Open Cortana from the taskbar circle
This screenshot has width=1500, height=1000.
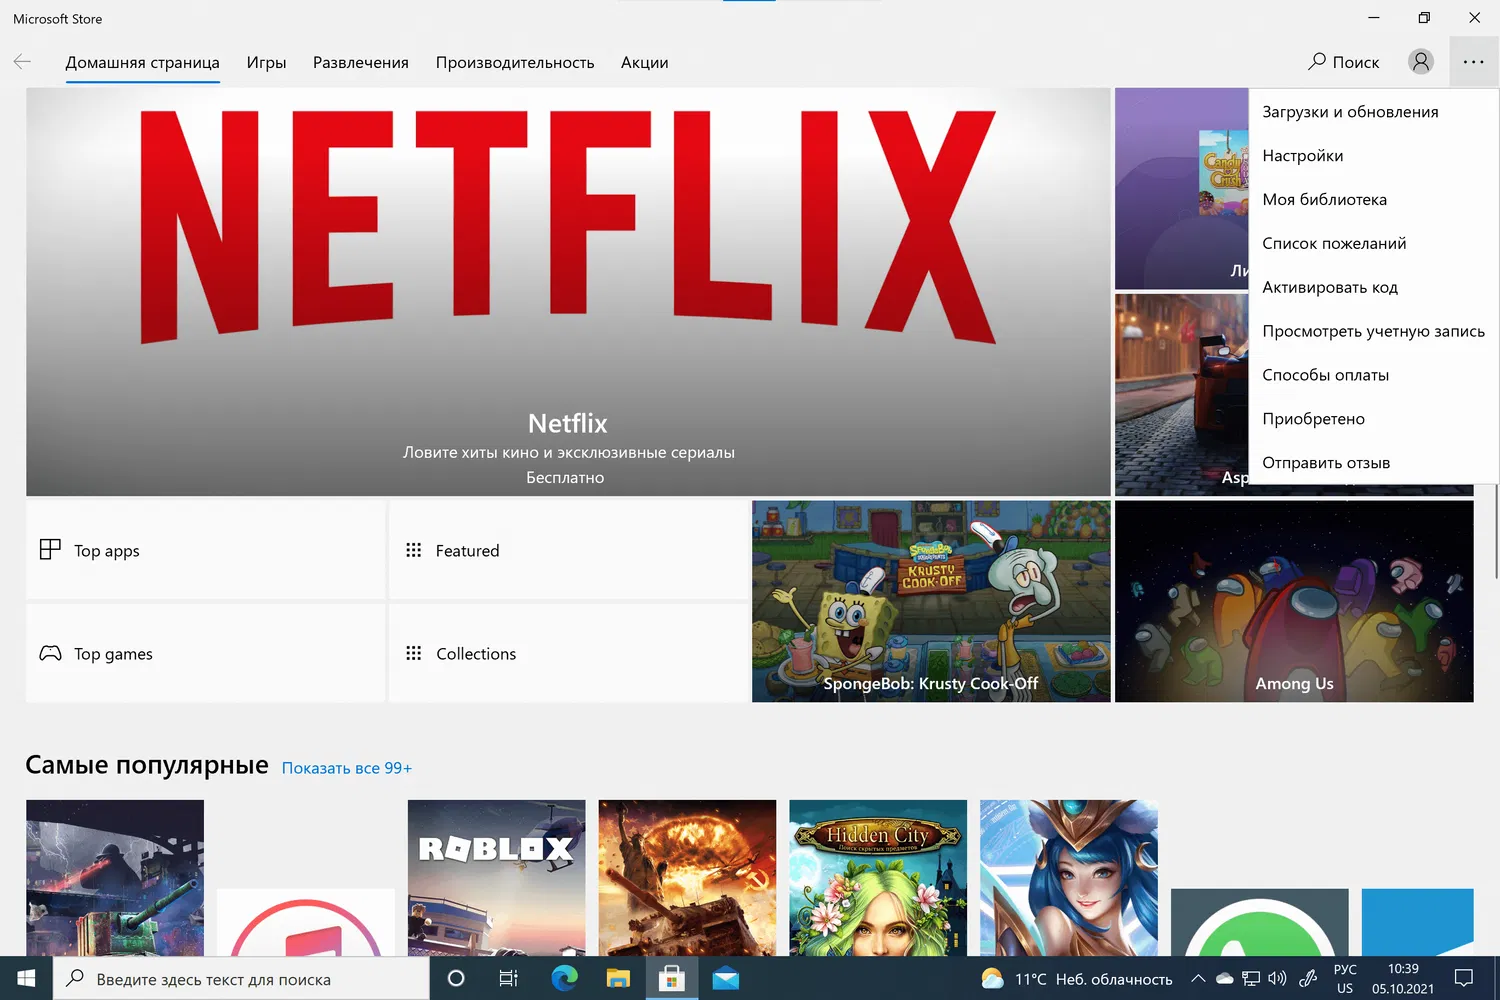coord(456,978)
